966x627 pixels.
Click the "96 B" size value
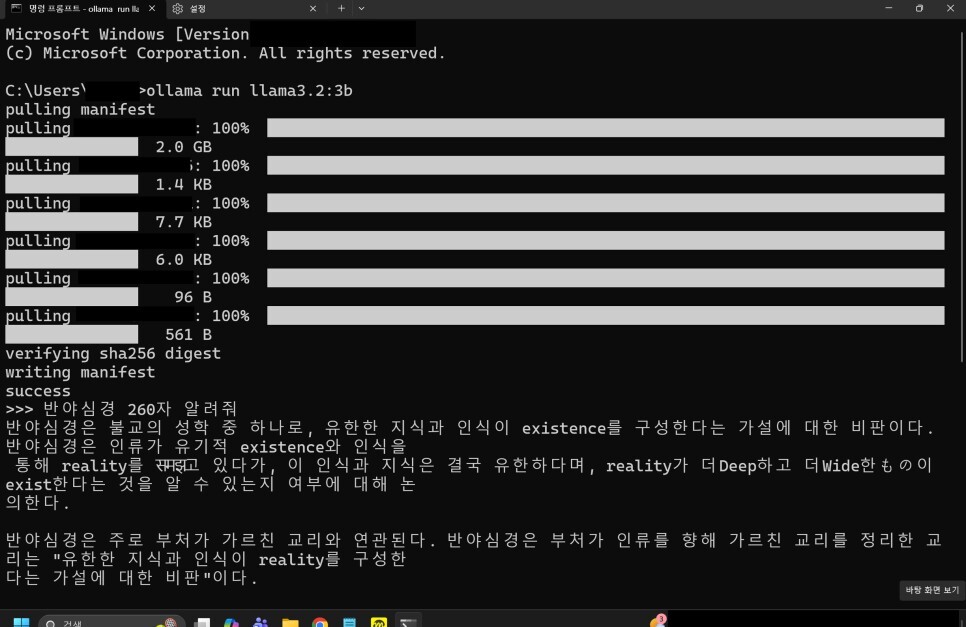193,297
